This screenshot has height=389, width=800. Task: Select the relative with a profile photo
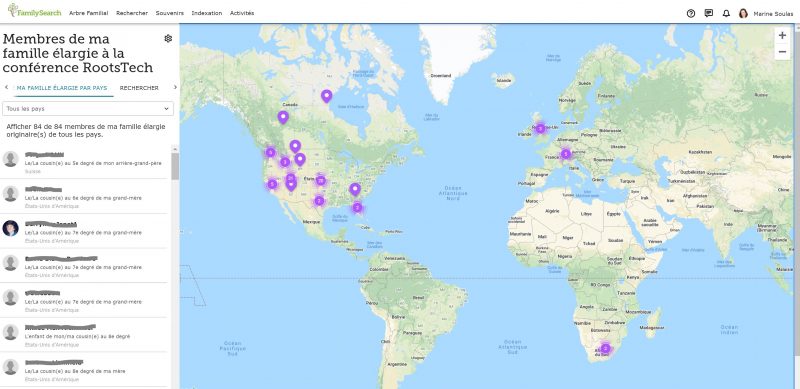[84, 231]
